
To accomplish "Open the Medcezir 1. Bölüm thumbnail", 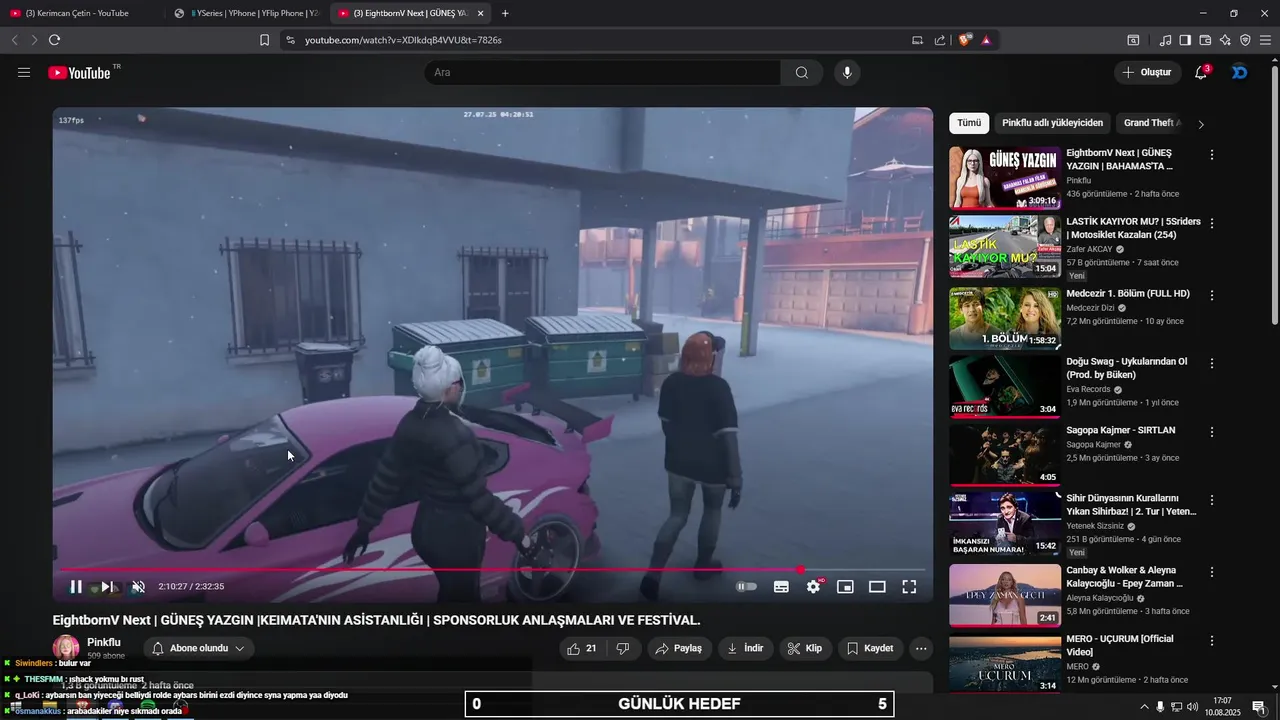I will 1005,318.
